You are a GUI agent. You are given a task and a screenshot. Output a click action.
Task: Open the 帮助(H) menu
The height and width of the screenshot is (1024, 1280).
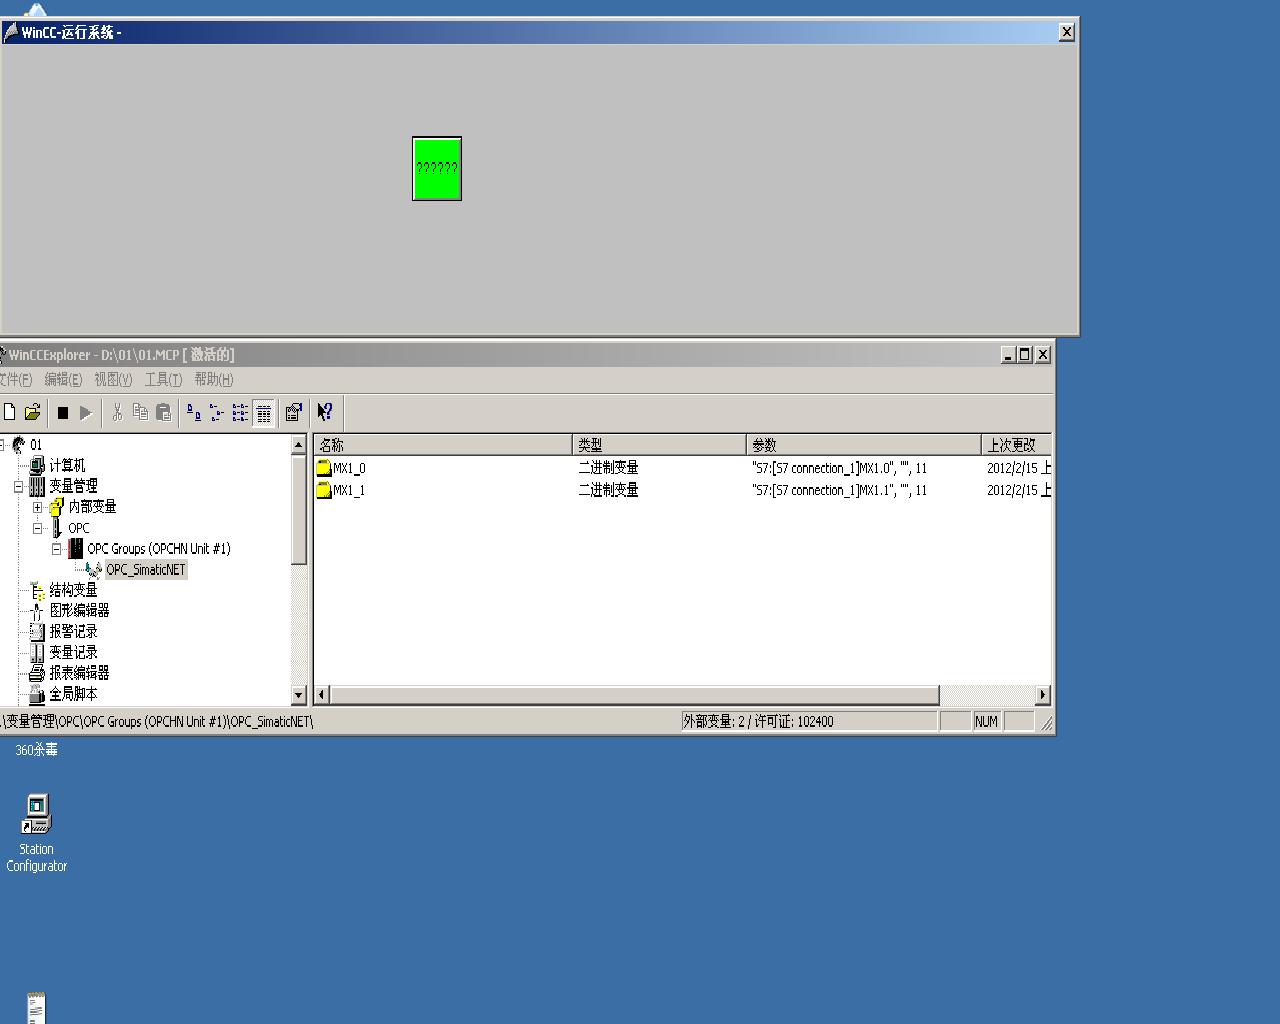pyautogui.click(x=214, y=380)
